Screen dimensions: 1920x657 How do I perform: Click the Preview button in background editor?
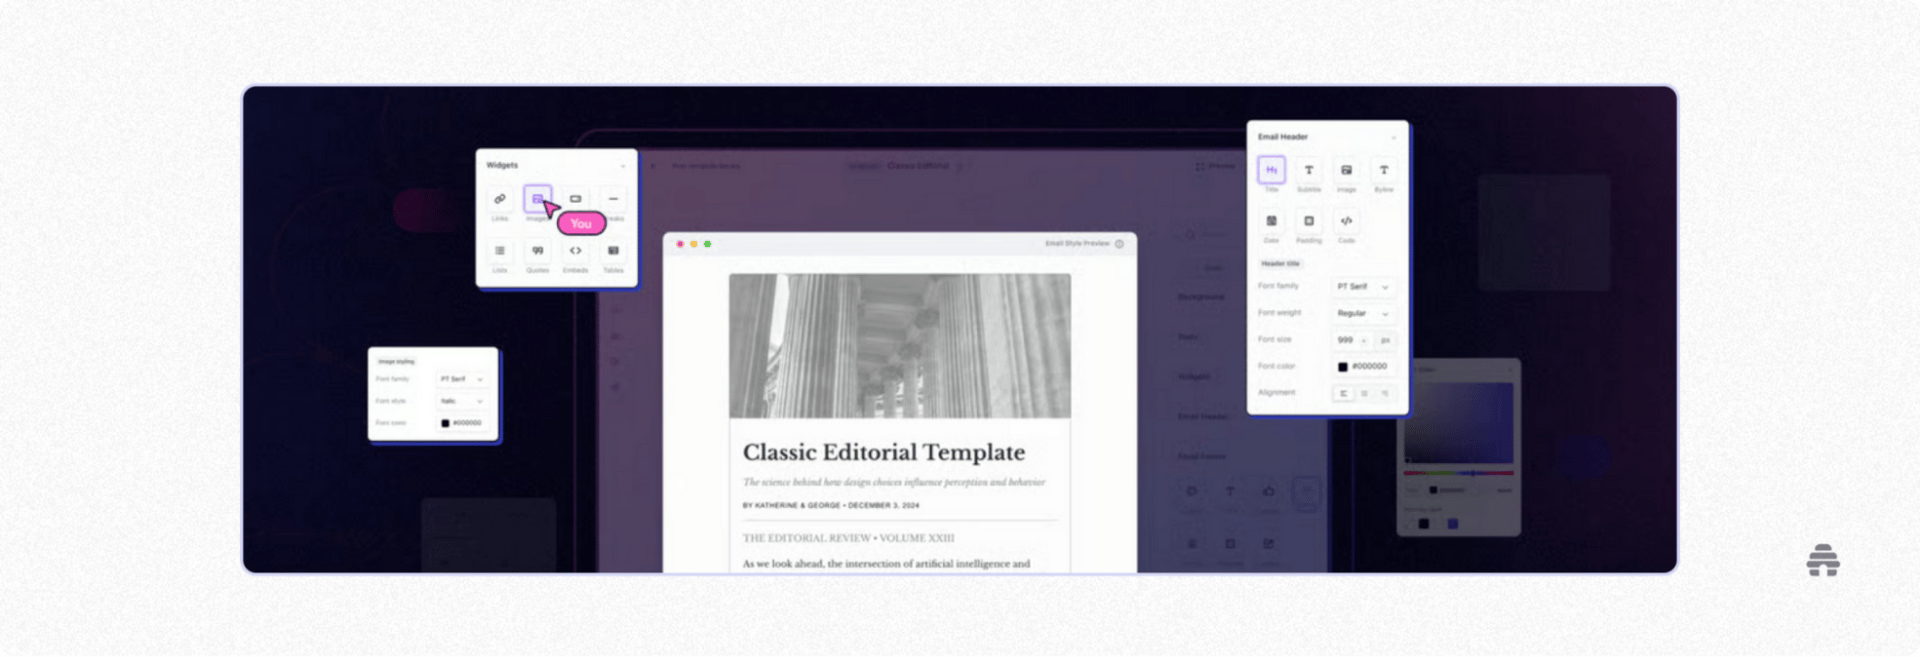[x=1215, y=166]
